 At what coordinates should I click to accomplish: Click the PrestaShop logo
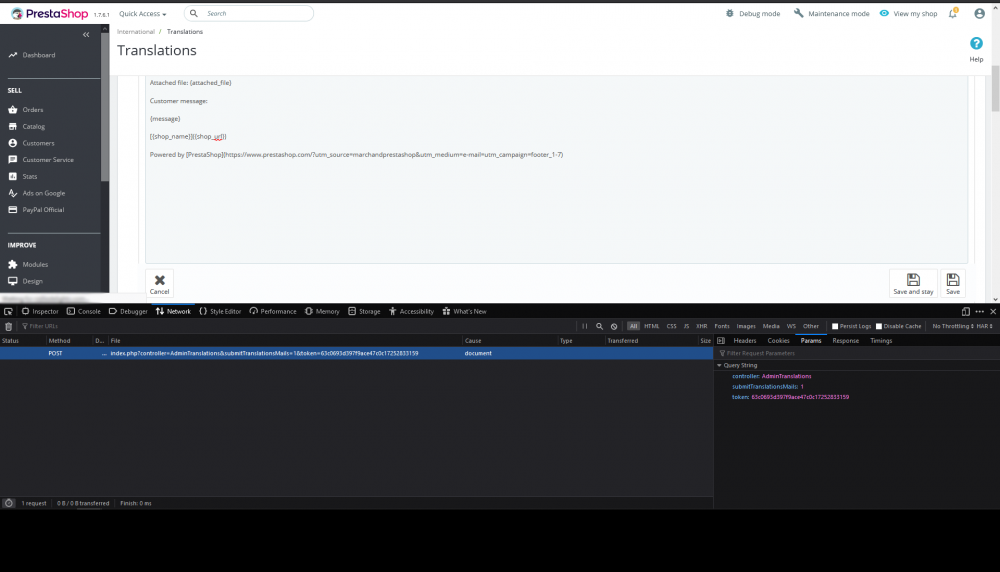(x=49, y=13)
